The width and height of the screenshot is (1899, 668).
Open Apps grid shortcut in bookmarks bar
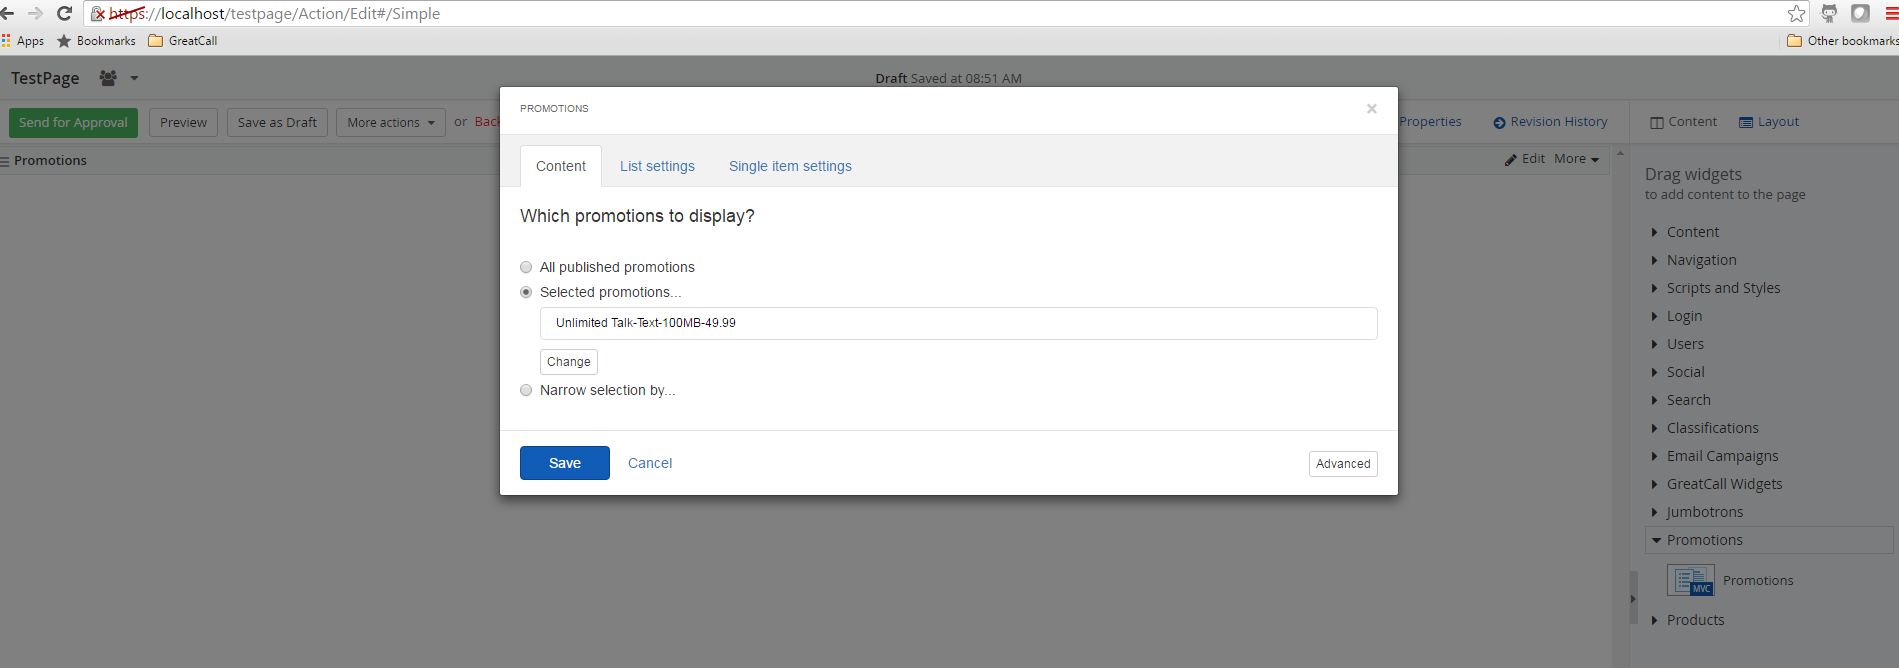click(23, 41)
